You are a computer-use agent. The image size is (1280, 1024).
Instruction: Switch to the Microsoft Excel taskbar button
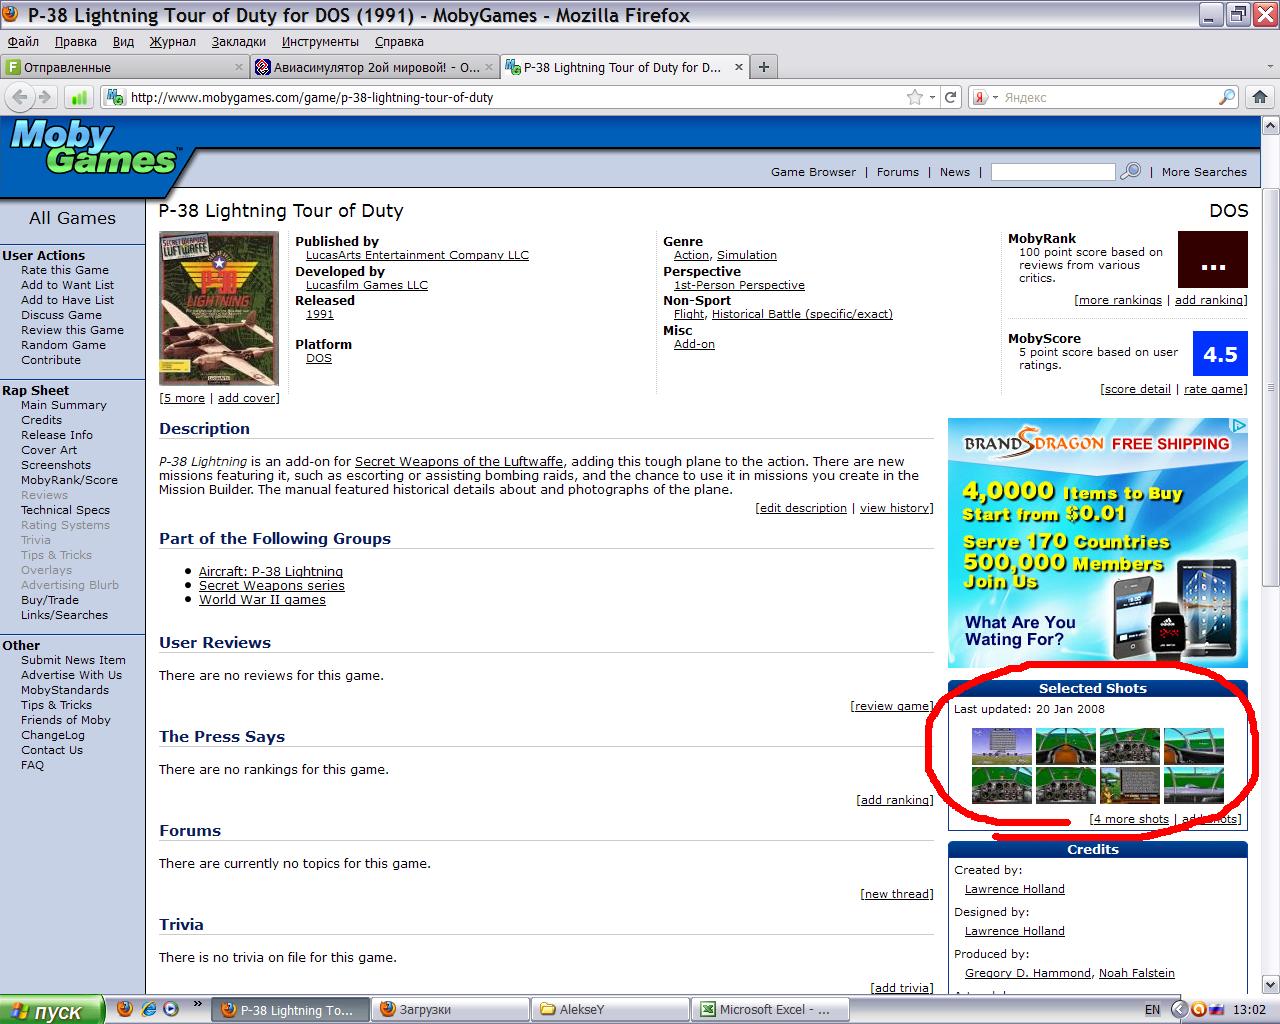pyautogui.click(x=772, y=1010)
